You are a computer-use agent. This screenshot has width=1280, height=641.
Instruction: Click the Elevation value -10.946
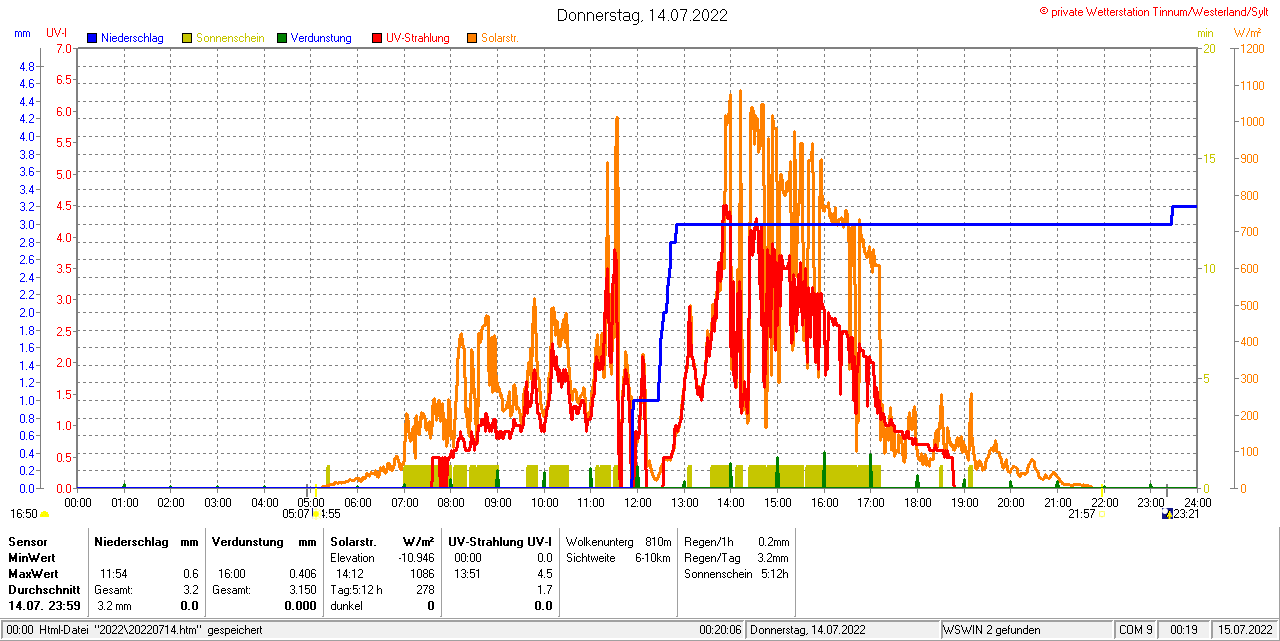tap(415, 557)
